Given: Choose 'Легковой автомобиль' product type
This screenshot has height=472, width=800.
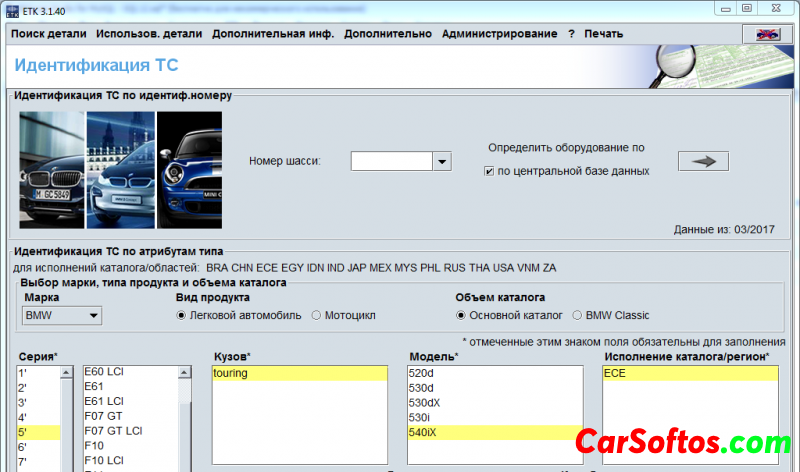Looking at the screenshot, I should [x=181, y=316].
